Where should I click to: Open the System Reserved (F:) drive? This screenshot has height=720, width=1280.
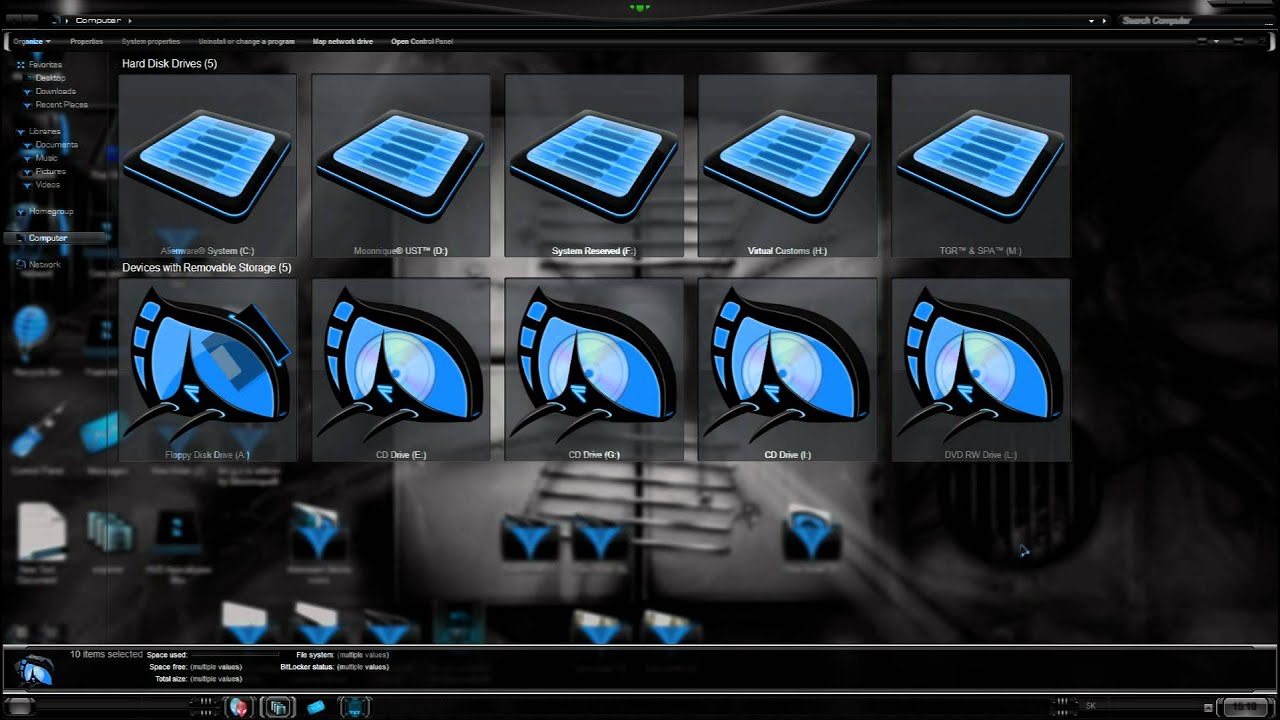click(594, 166)
